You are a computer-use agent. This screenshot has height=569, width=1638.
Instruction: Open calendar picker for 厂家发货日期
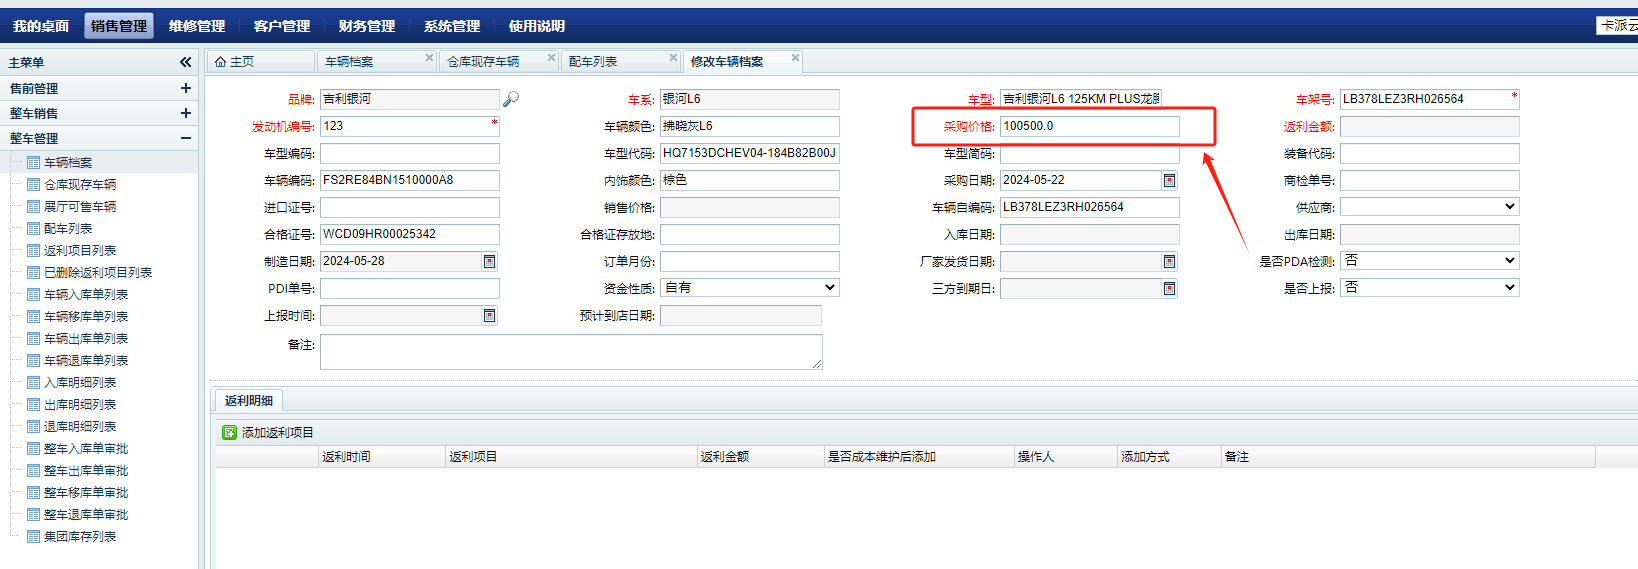coord(1169,261)
